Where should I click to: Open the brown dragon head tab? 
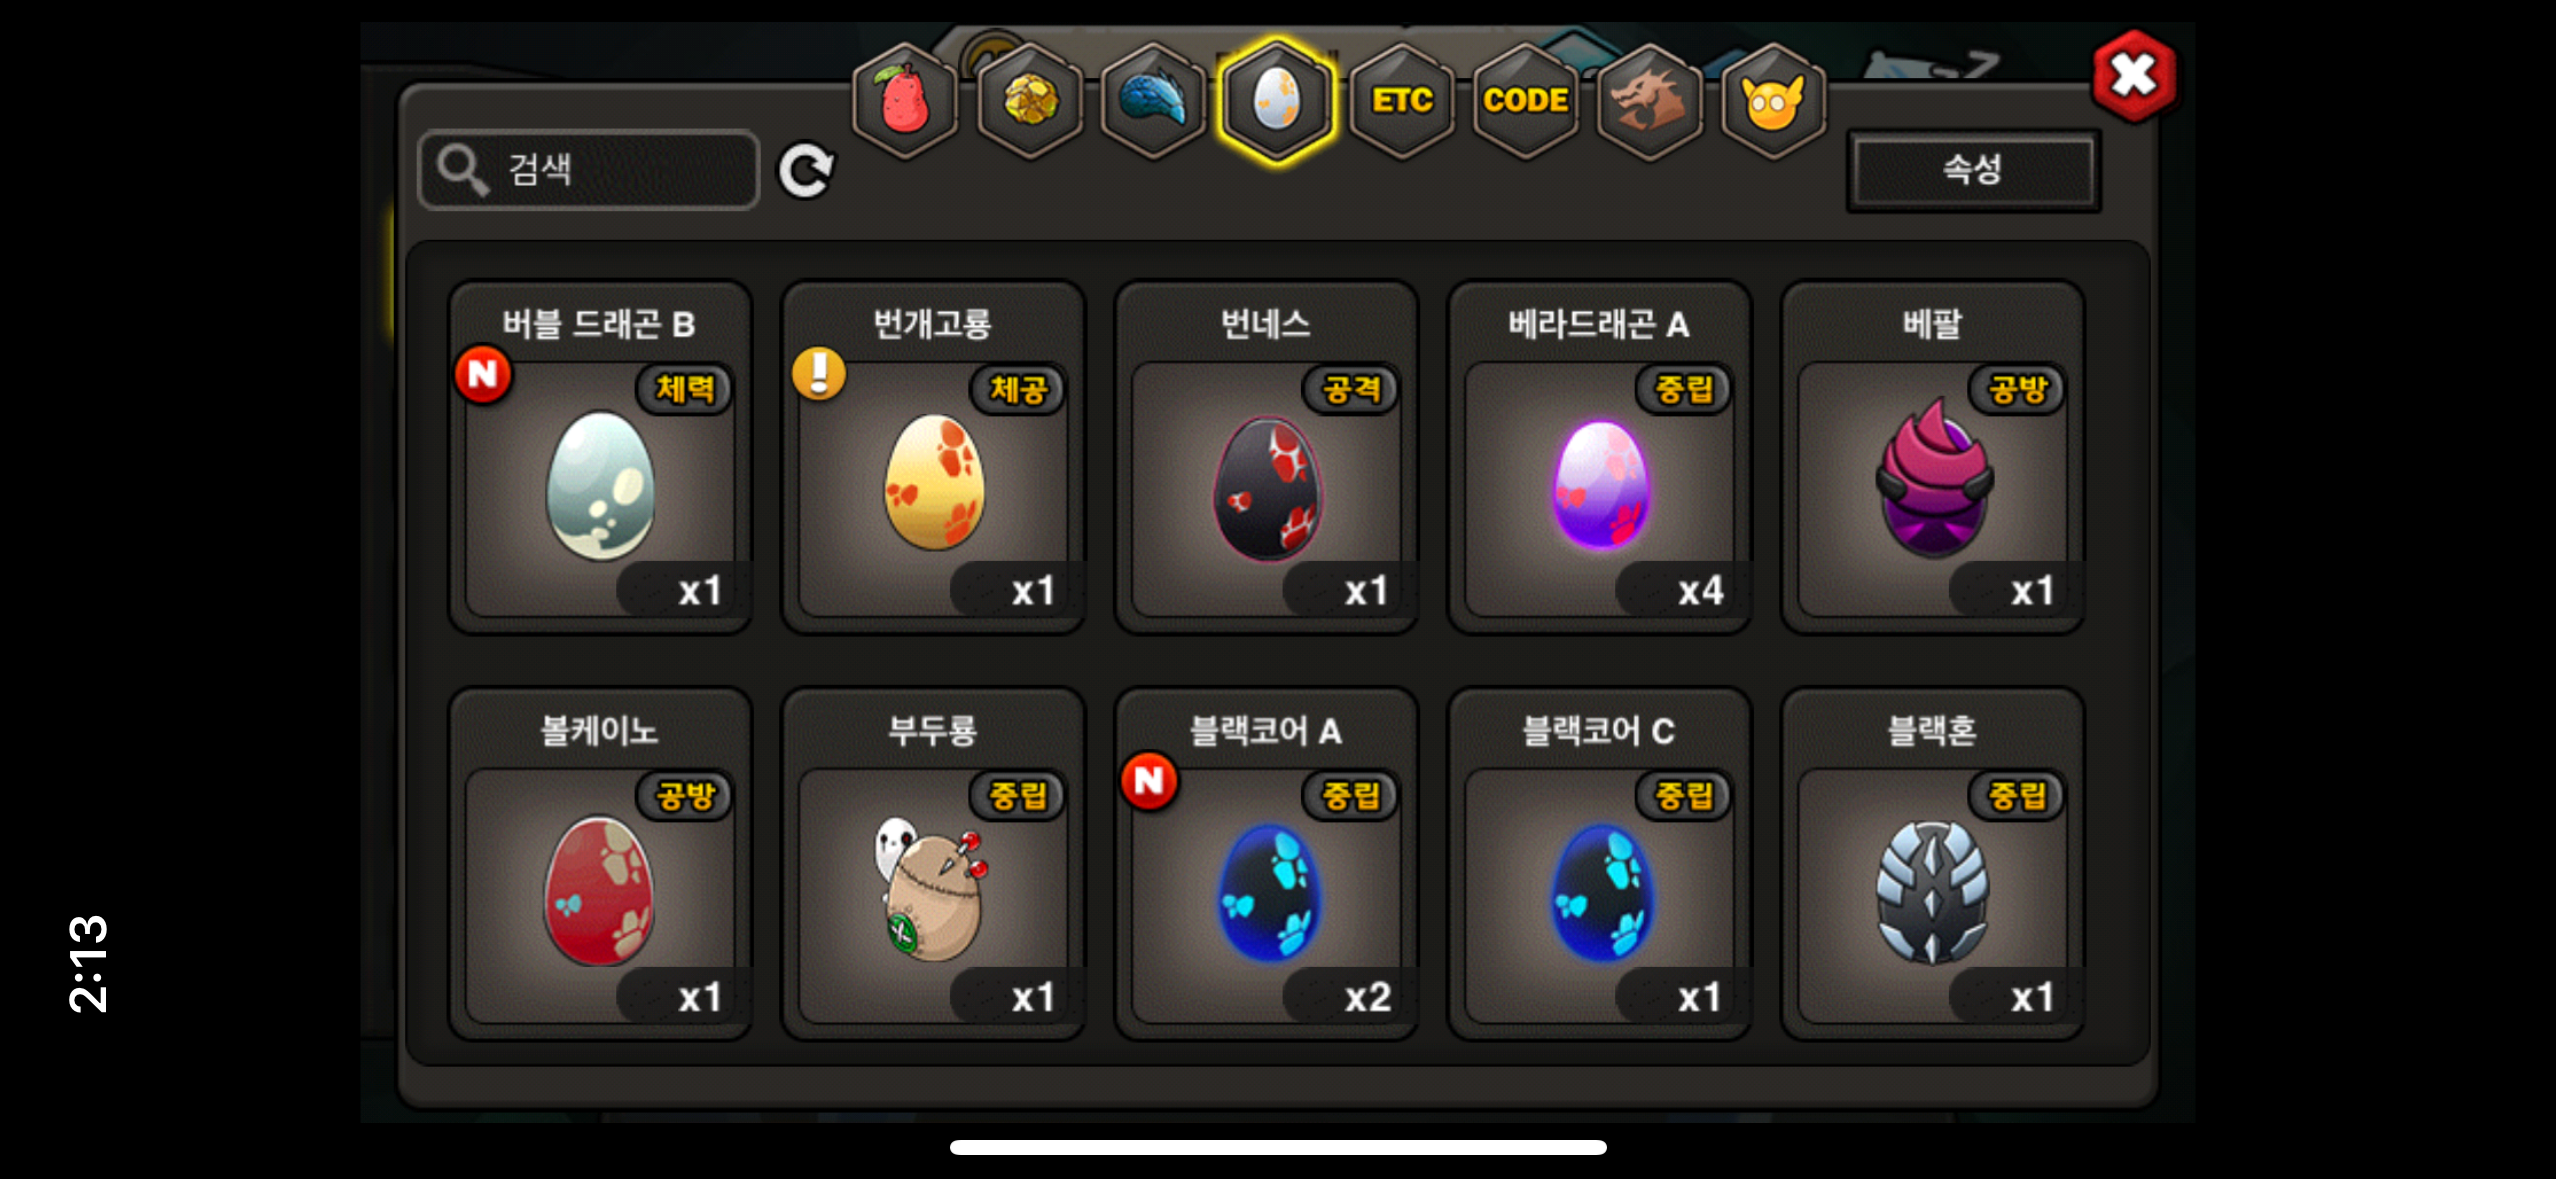[x=1650, y=100]
